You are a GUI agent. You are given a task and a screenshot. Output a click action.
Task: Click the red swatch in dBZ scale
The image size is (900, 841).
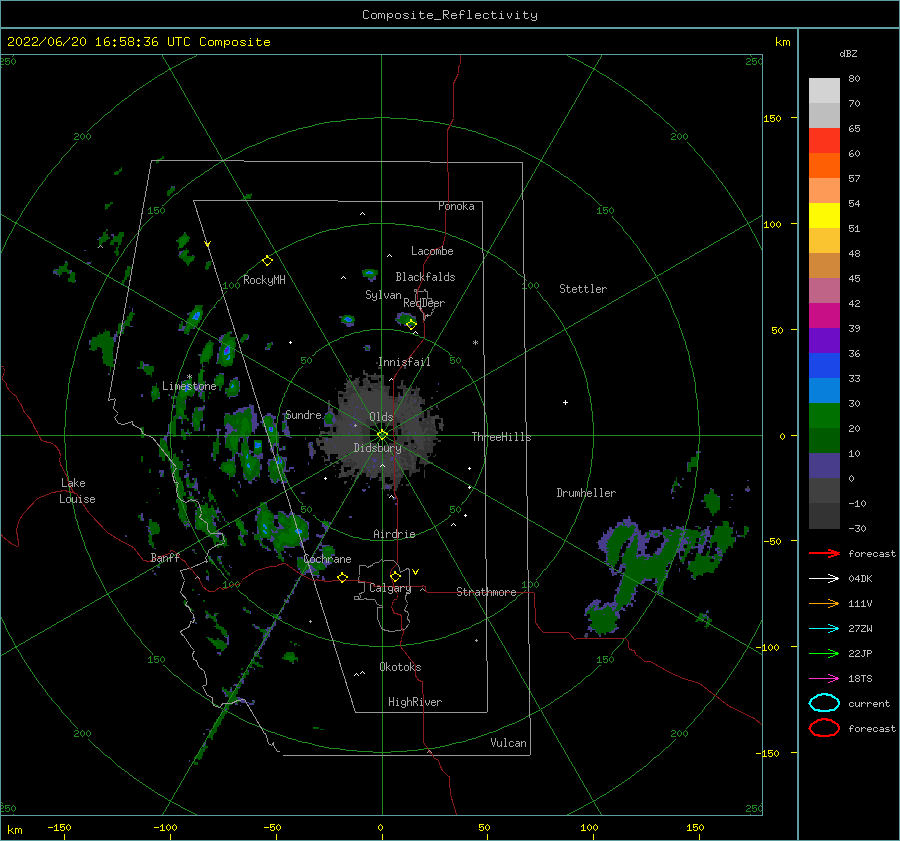[824, 141]
